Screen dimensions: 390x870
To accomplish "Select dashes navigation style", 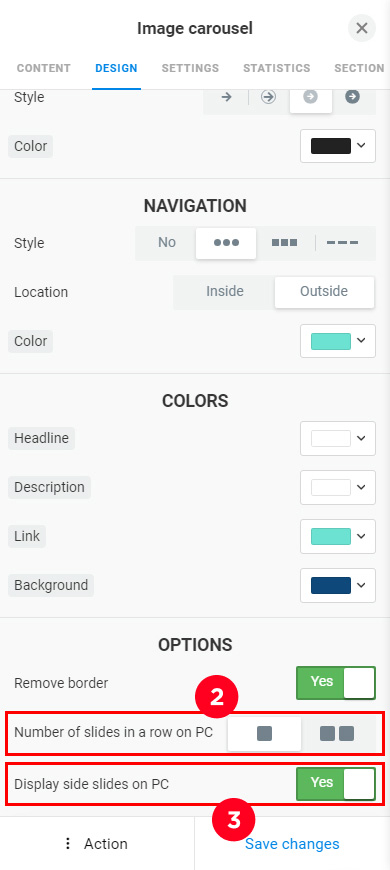I will (x=342, y=243).
